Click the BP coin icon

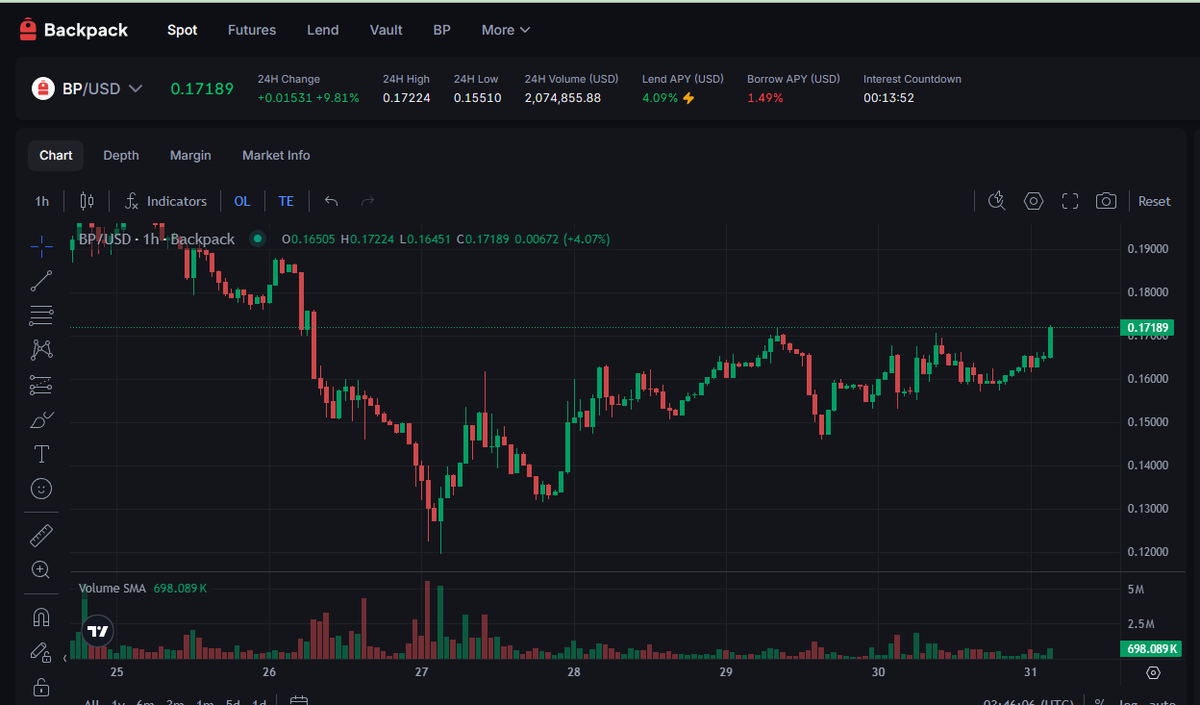[x=43, y=88]
